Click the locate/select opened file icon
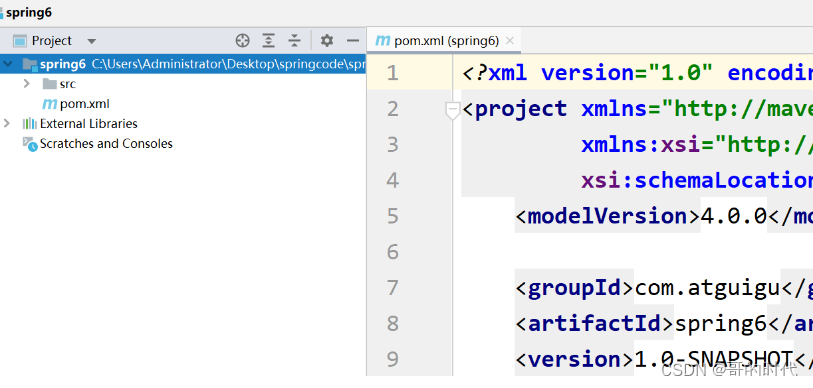This screenshot has height=388, width=813. pyautogui.click(x=242, y=40)
